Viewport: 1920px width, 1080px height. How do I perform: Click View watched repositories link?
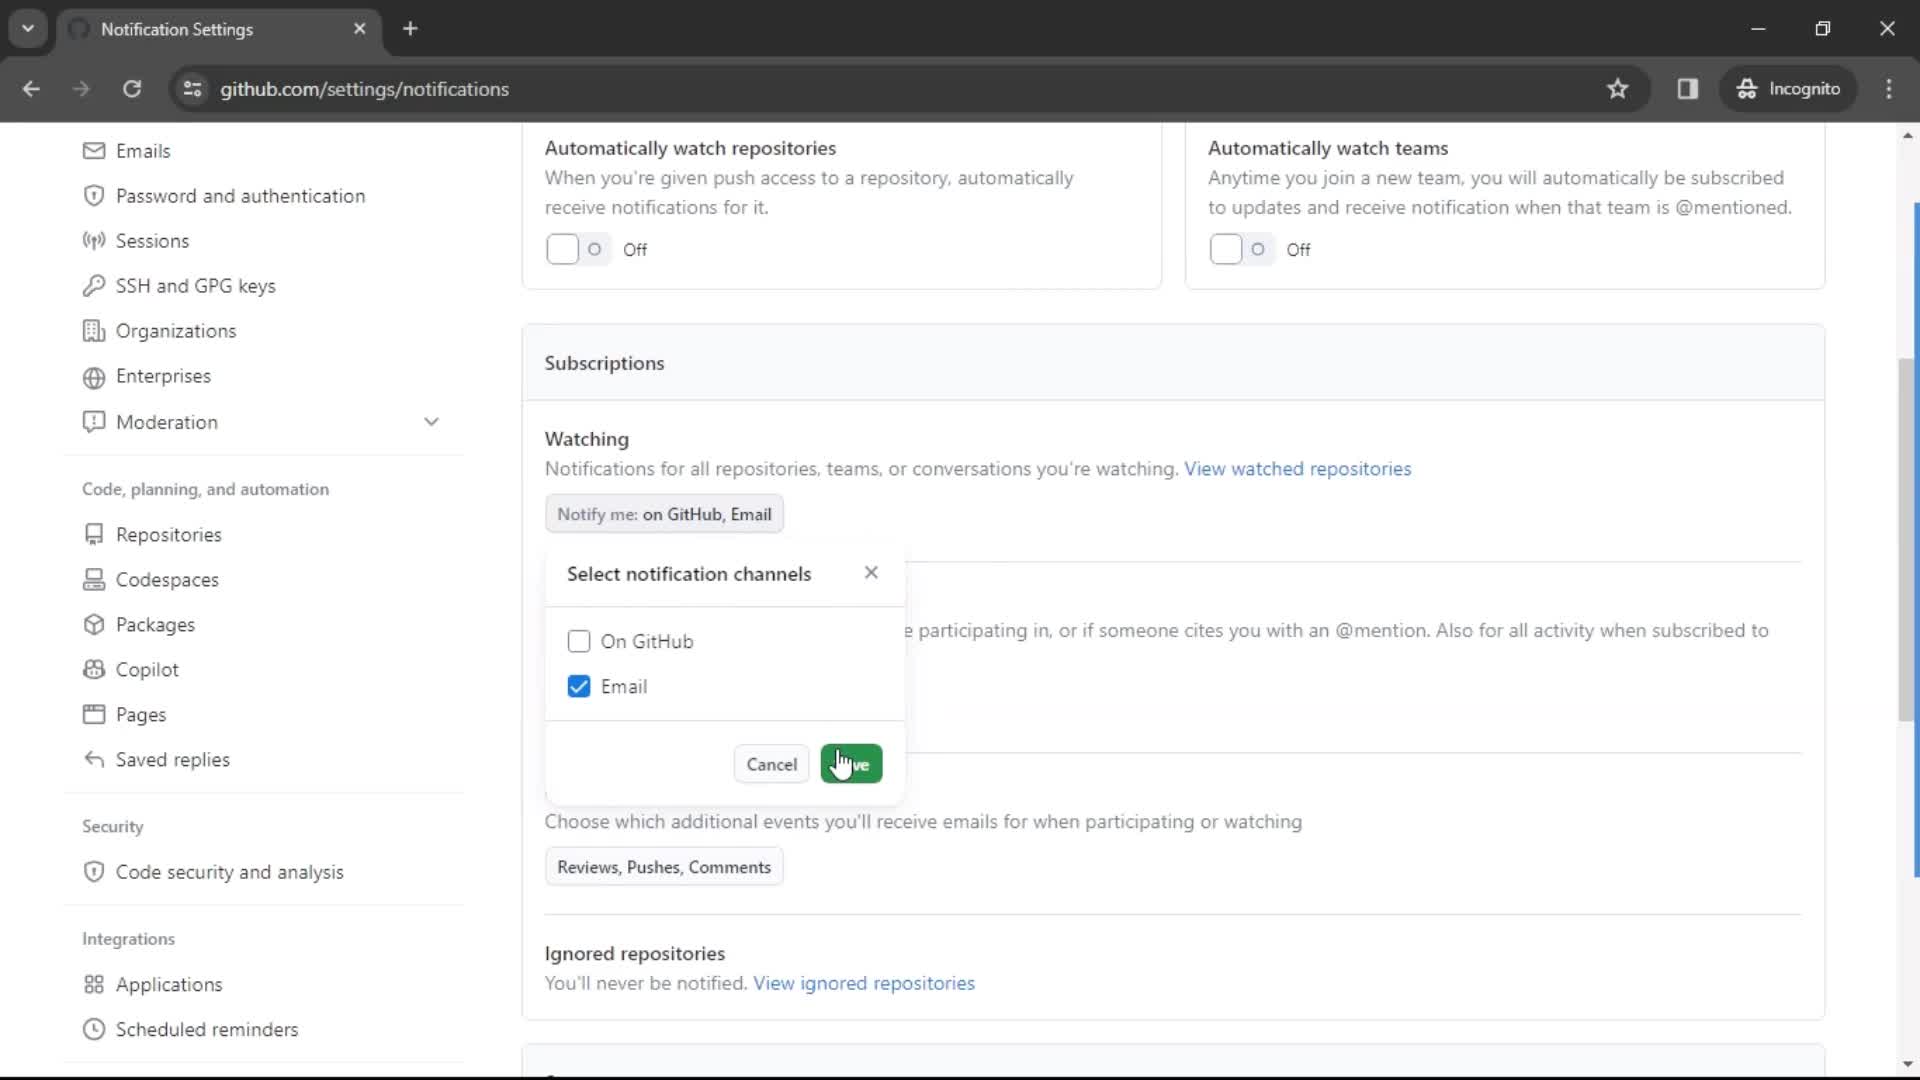(1296, 468)
